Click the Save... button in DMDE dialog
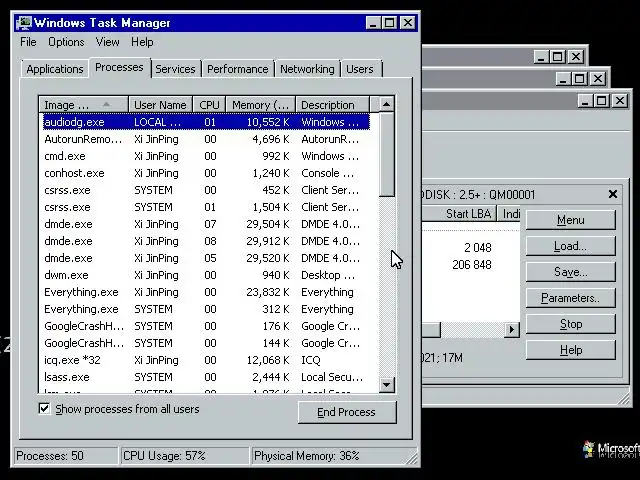 (x=571, y=272)
